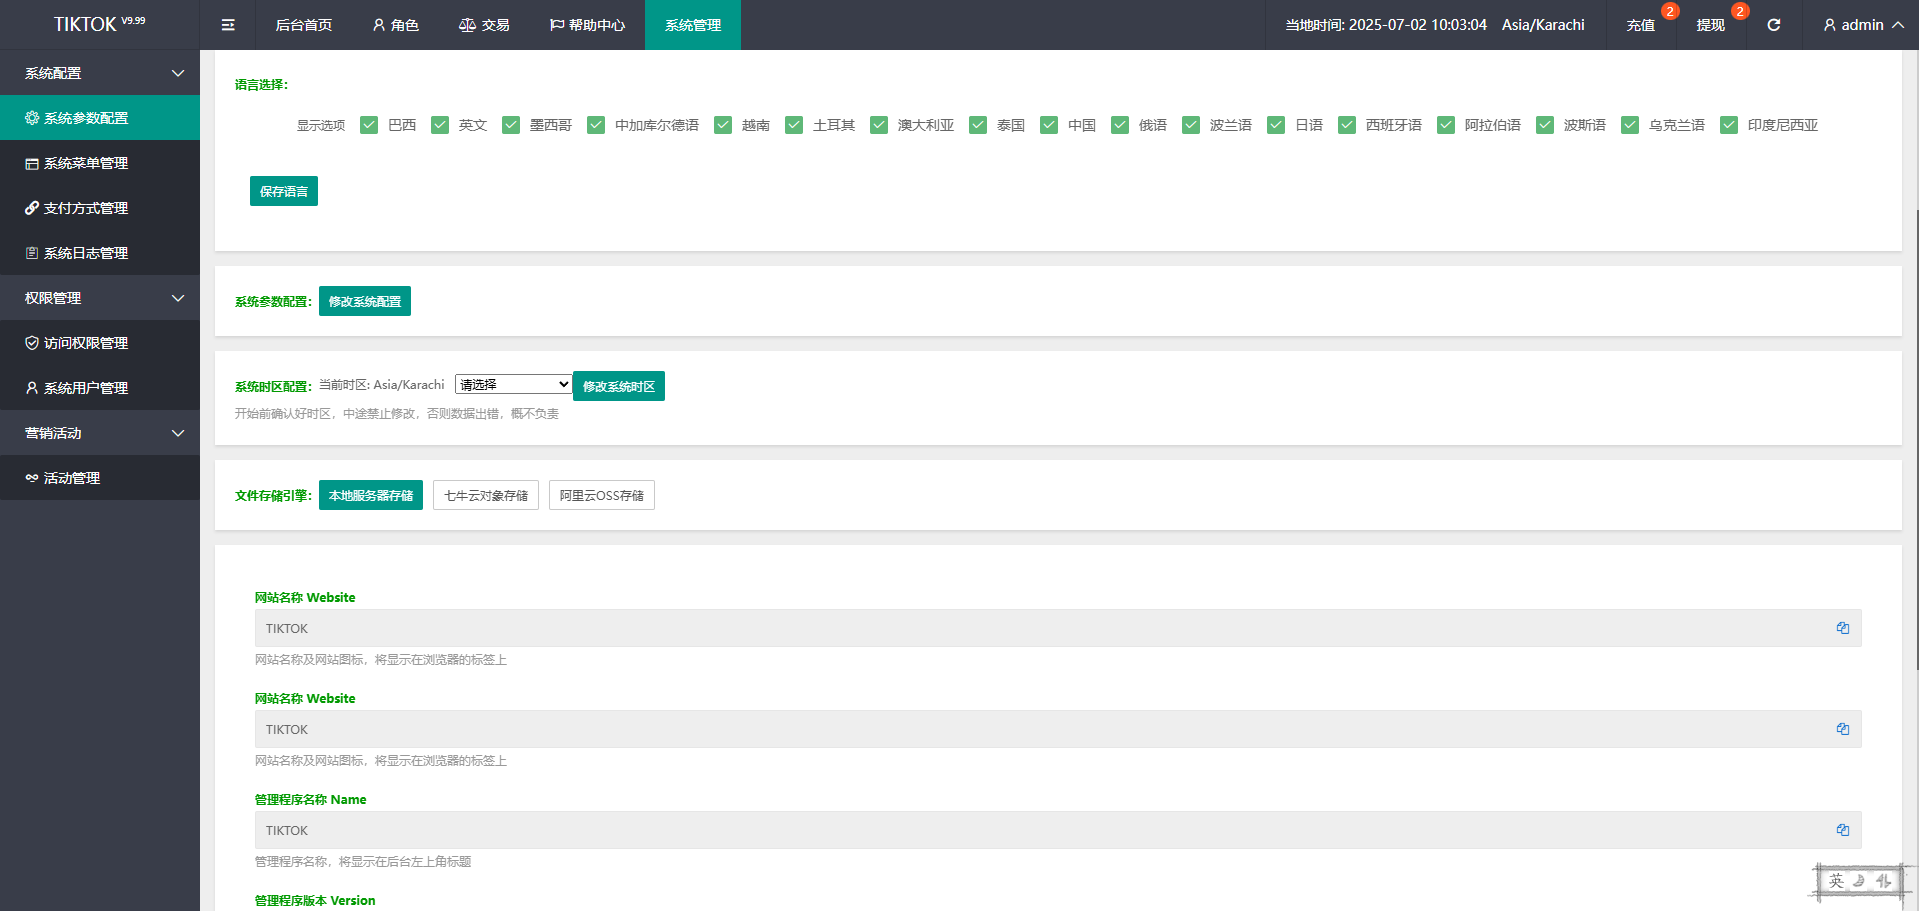Click copy icon in first Website field
The width and height of the screenshot is (1919, 911).
click(x=1842, y=628)
